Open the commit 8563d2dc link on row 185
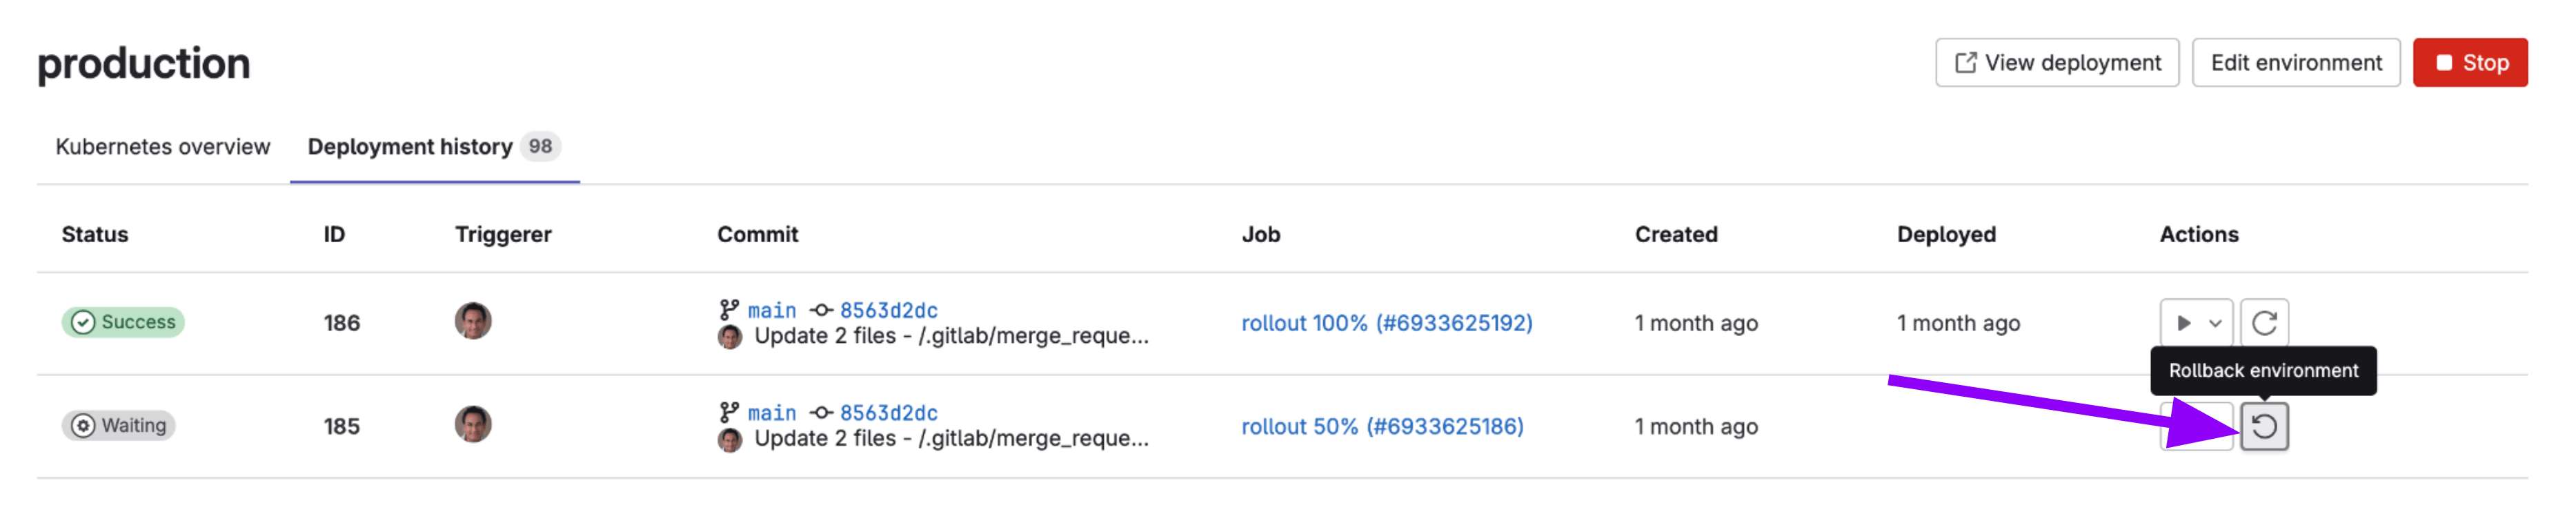The height and width of the screenshot is (523, 2576). [x=890, y=413]
